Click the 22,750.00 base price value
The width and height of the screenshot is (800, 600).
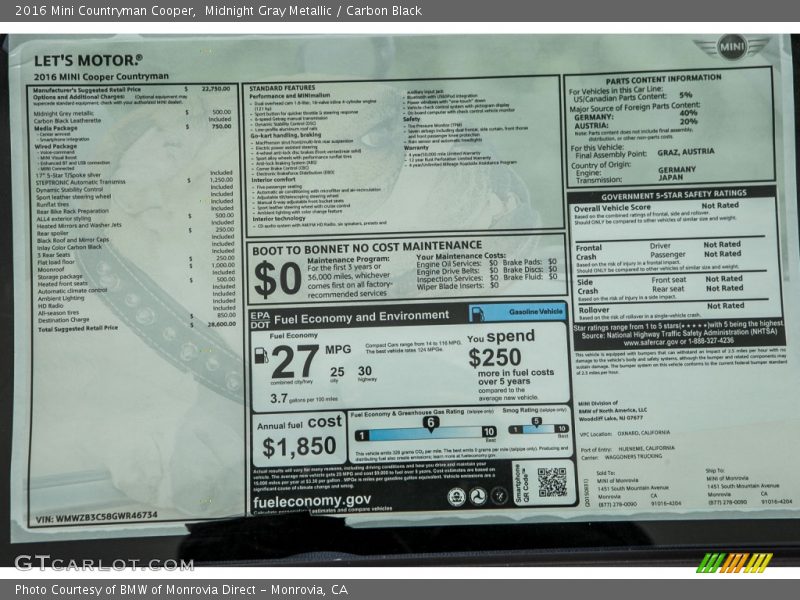216,89
